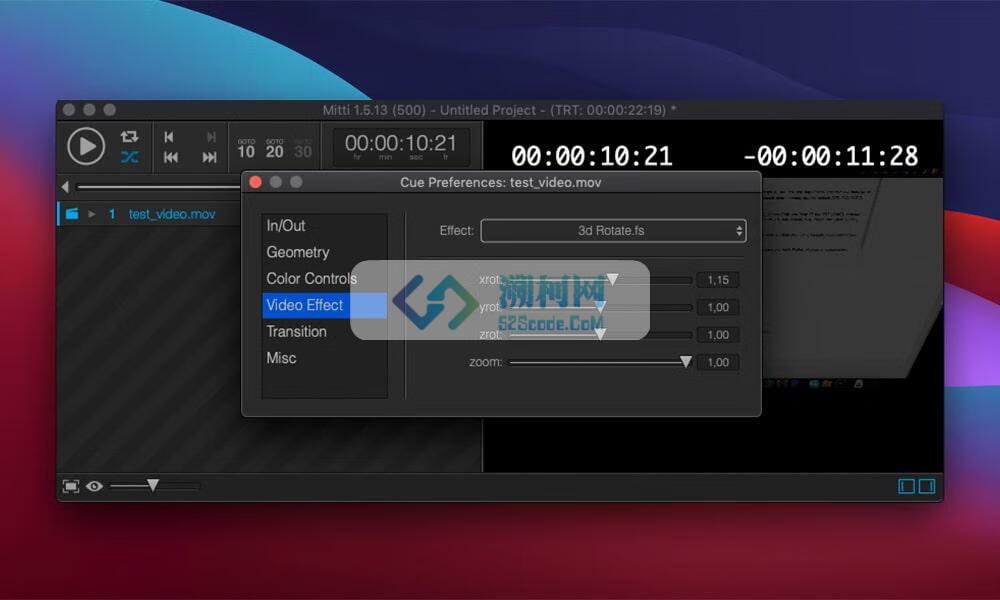Select the test_video.mov cue row
Image resolution: width=1000 pixels, height=600 pixels.
coord(149,214)
